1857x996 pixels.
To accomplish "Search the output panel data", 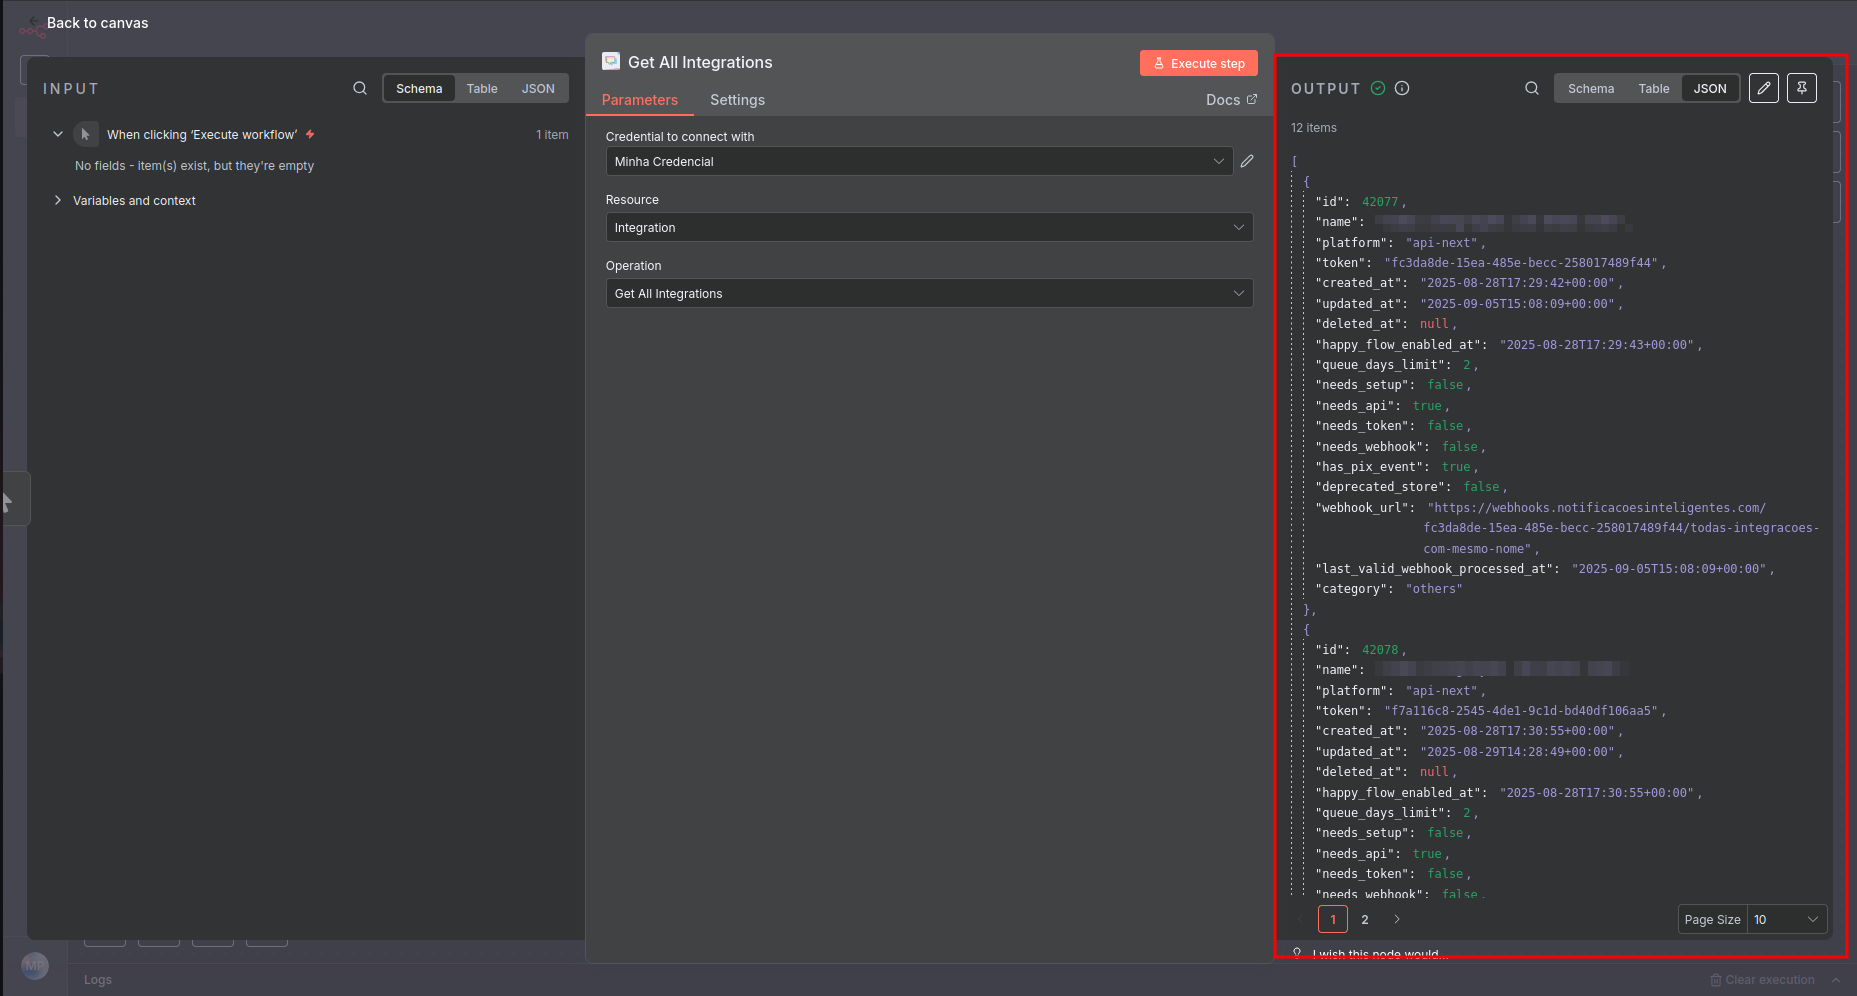I will (1532, 88).
